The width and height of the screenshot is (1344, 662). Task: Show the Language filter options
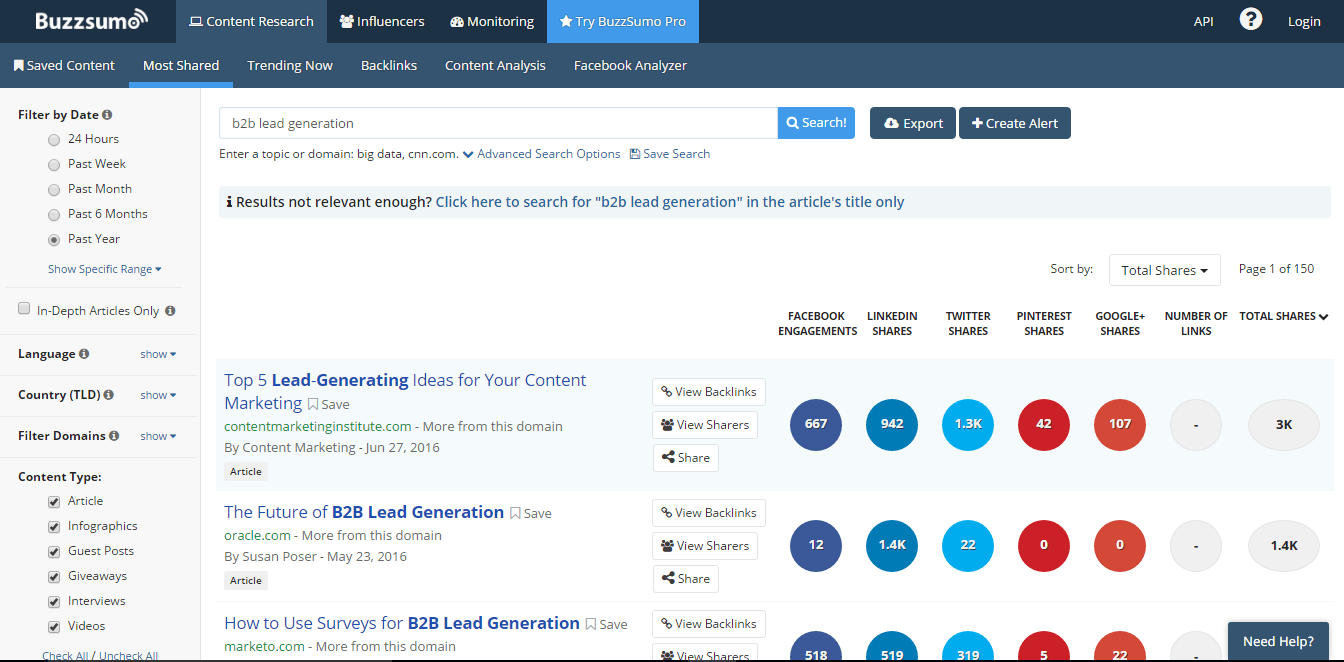[x=158, y=354]
